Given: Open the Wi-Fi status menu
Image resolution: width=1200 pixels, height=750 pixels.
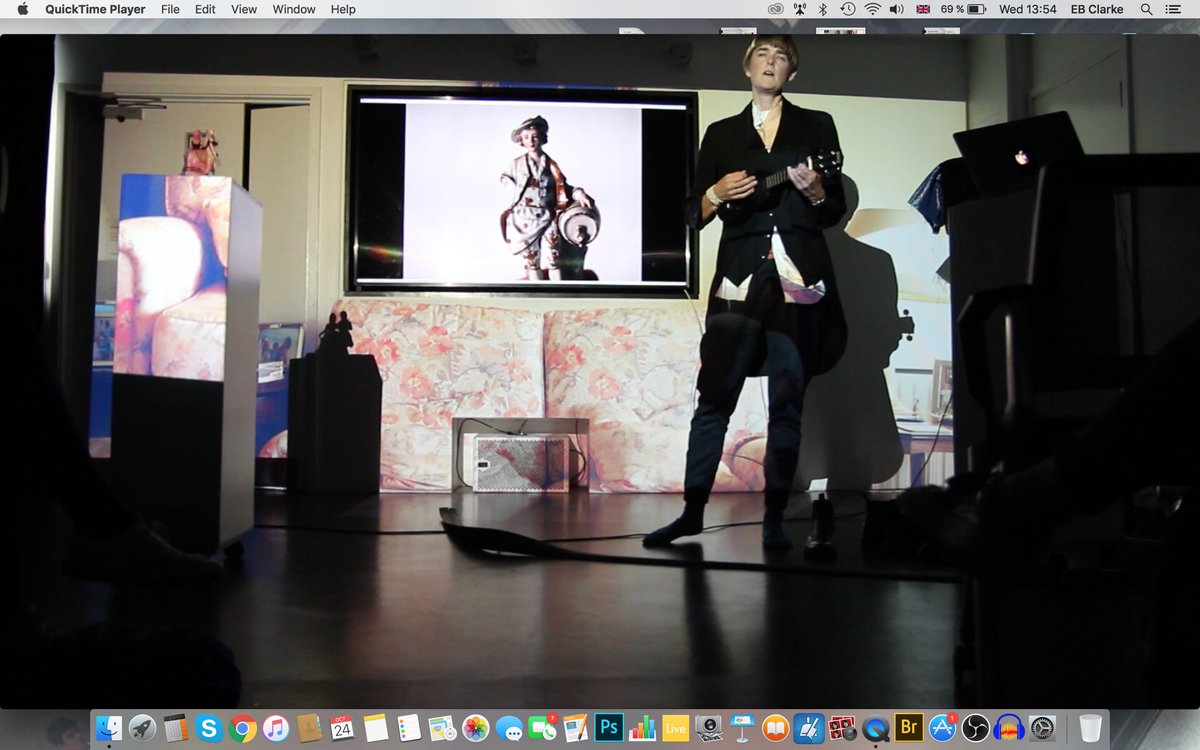Looking at the screenshot, I should click(872, 9).
